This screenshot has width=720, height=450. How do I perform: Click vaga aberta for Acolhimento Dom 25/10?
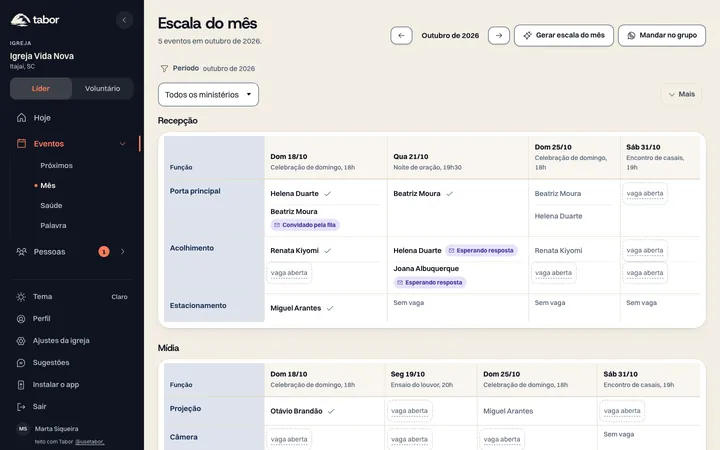point(553,273)
